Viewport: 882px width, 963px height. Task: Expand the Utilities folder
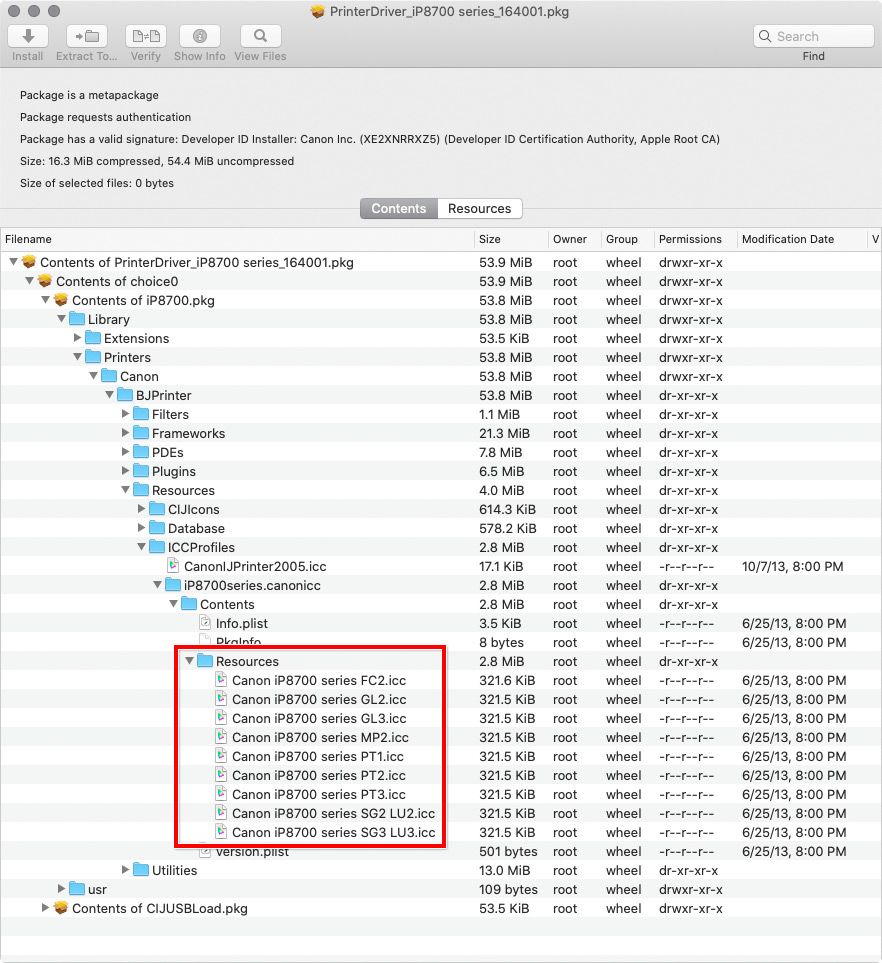click(125, 870)
